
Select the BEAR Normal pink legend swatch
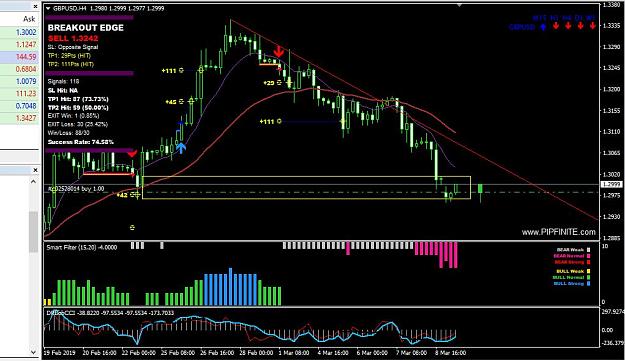[588, 256]
